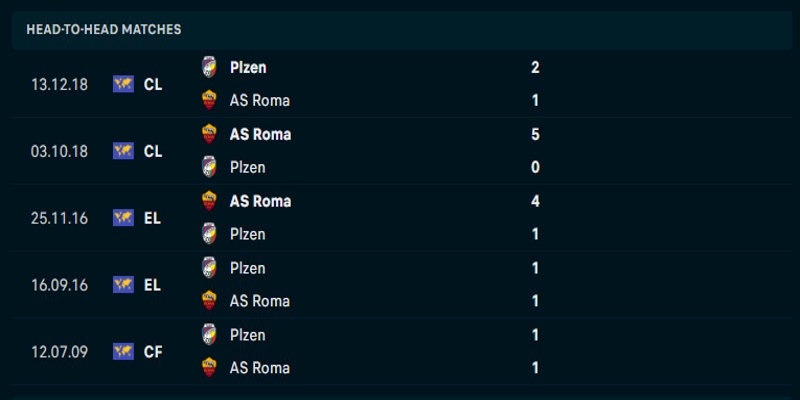Click AS Roma's score of 5
Image resolution: width=800 pixels, height=400 pixels.
click(536, 134)
